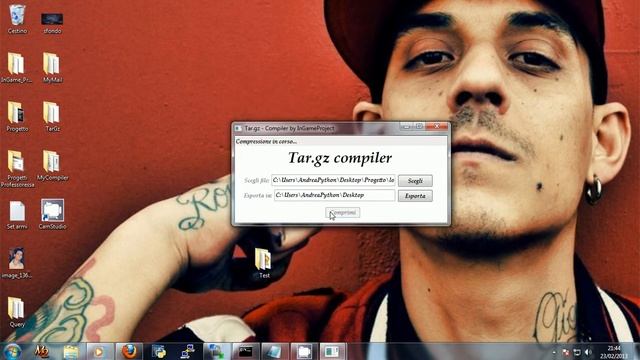Select the InGame_Pr... folder icon

(16, 68)
